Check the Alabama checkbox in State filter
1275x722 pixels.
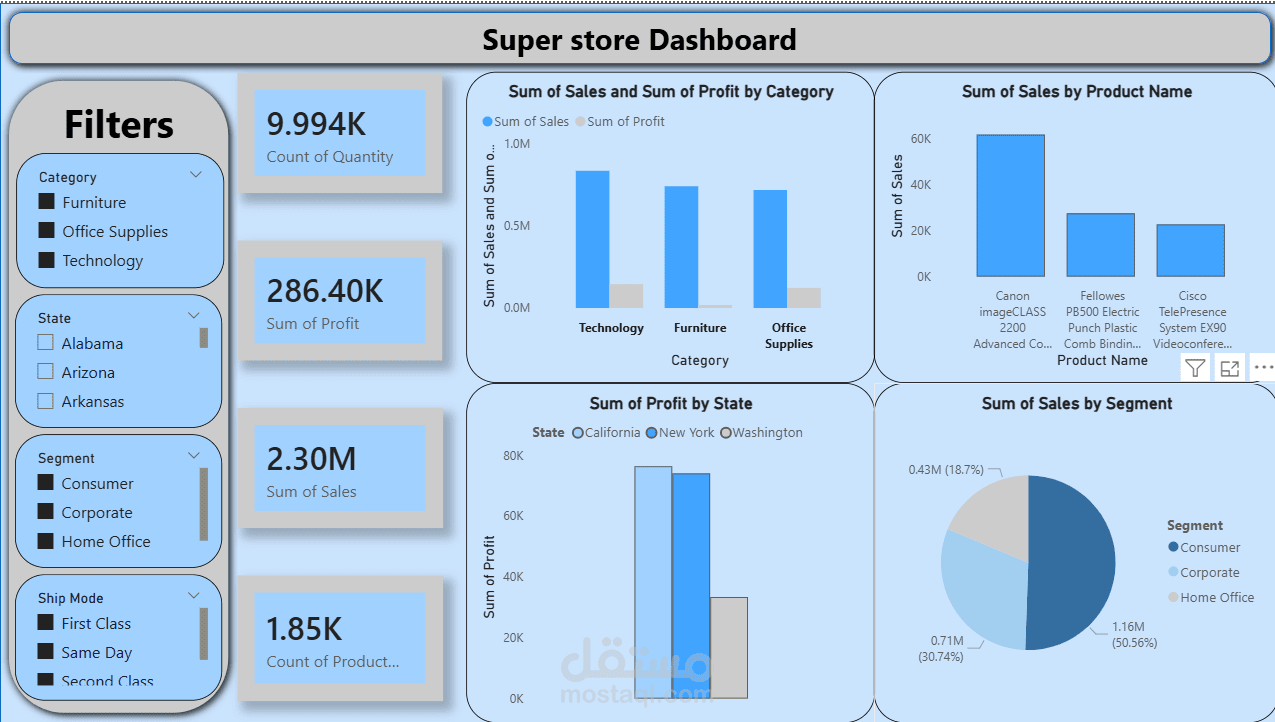point(44,342)
